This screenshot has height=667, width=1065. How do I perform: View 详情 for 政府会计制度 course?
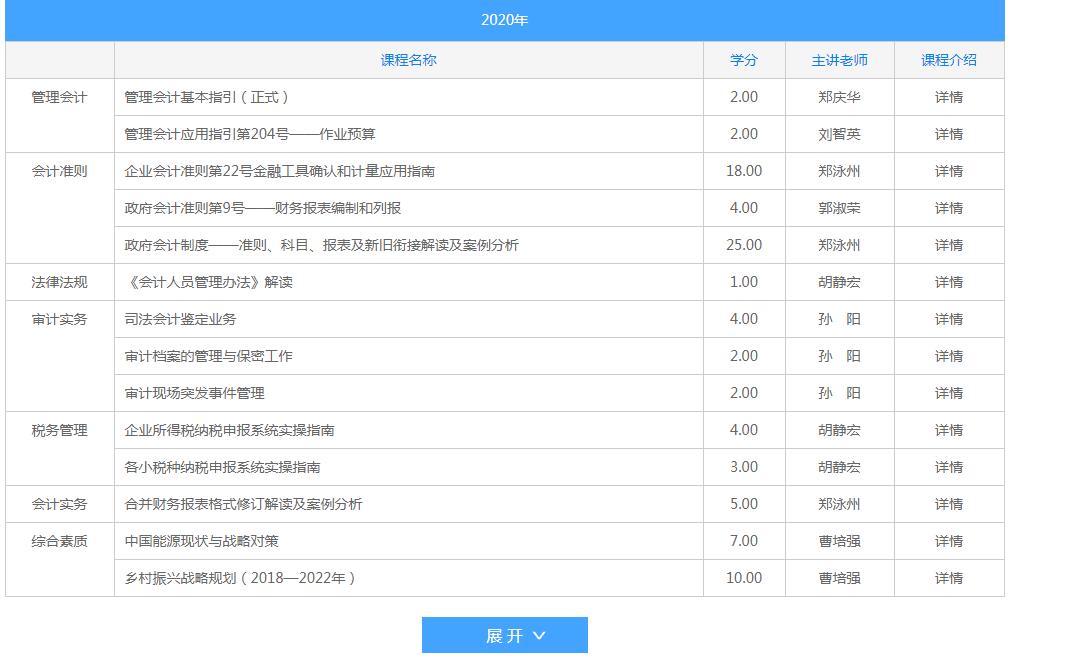click(x=948, y=245)
